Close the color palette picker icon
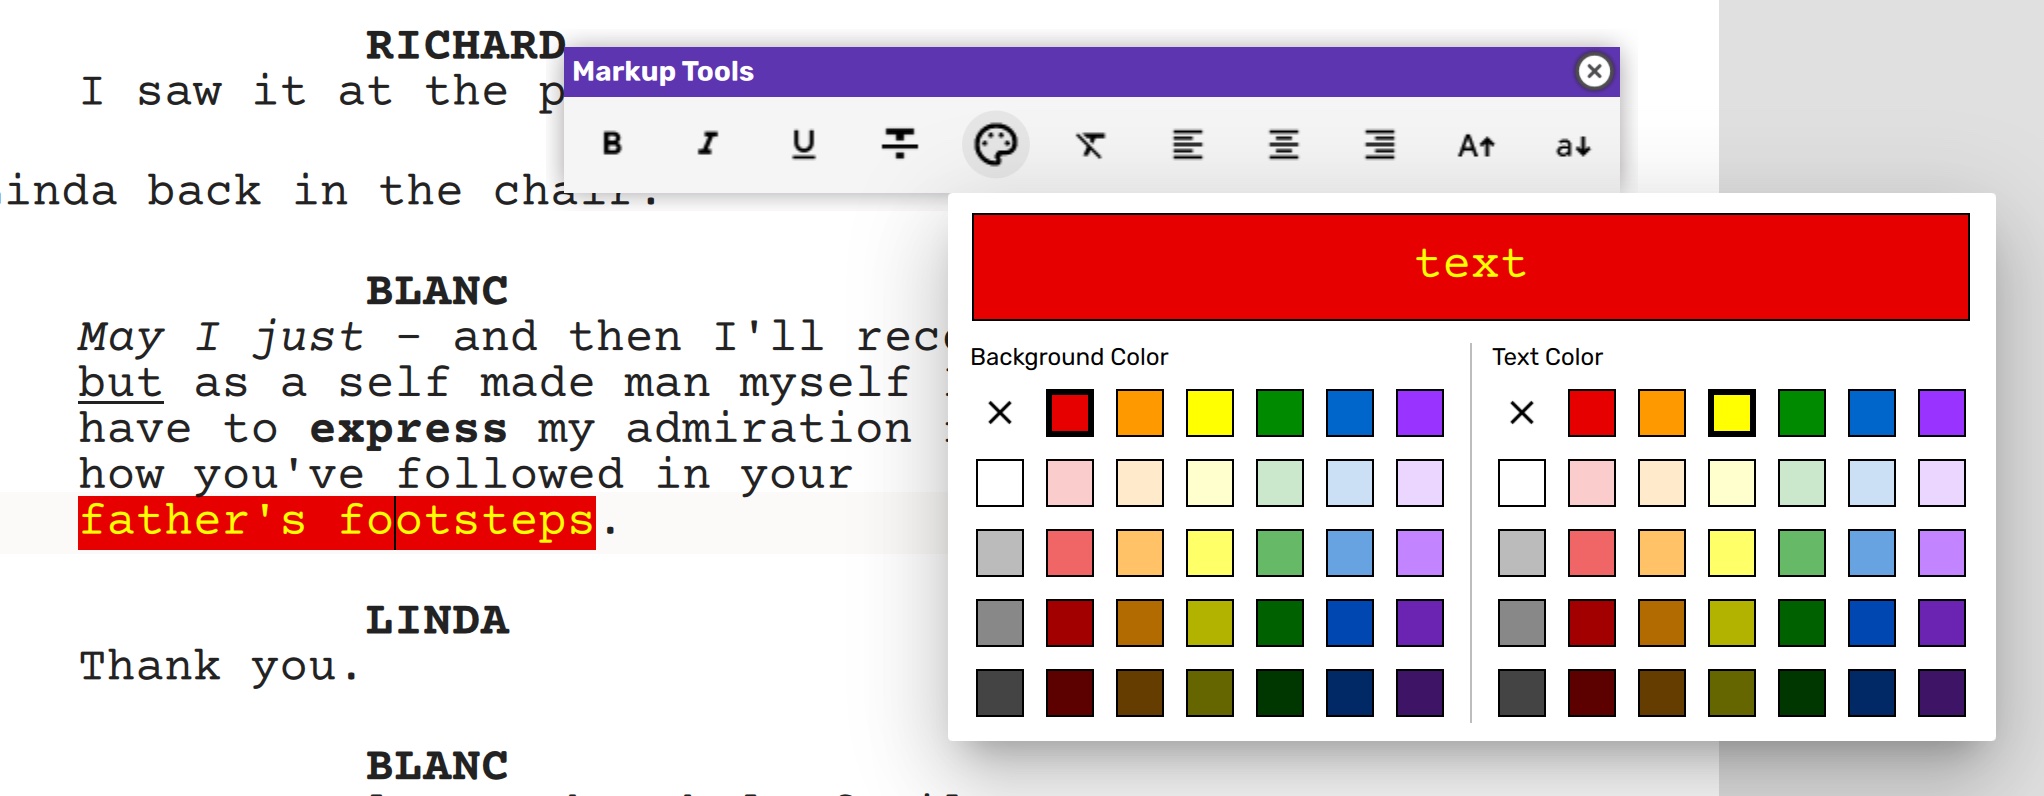Screen dimensions: 2044x796 (x=995, y=145)
